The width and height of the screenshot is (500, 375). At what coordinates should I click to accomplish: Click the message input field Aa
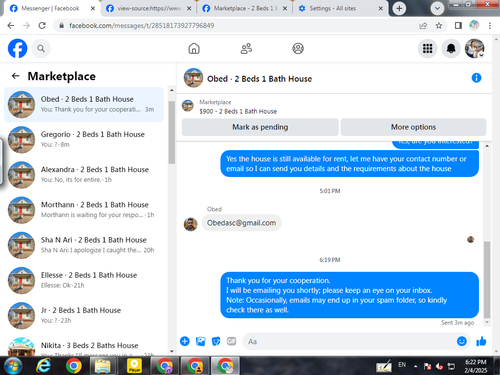(350, 341)
